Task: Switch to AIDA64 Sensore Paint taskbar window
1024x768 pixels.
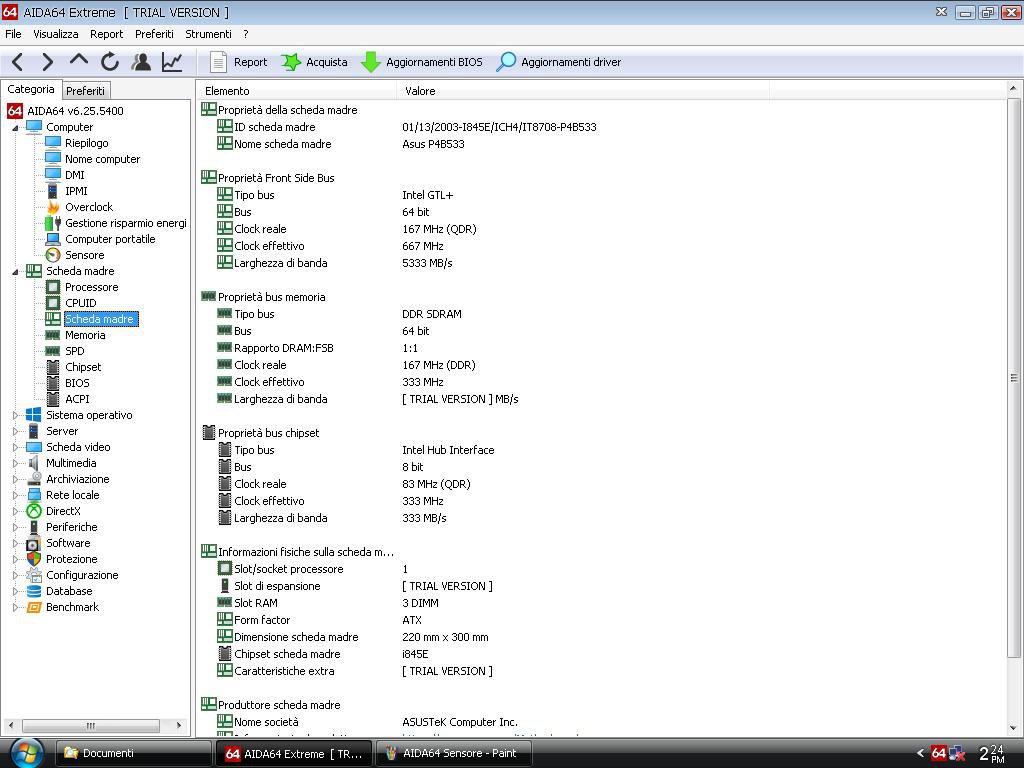Action: [452, 753]
